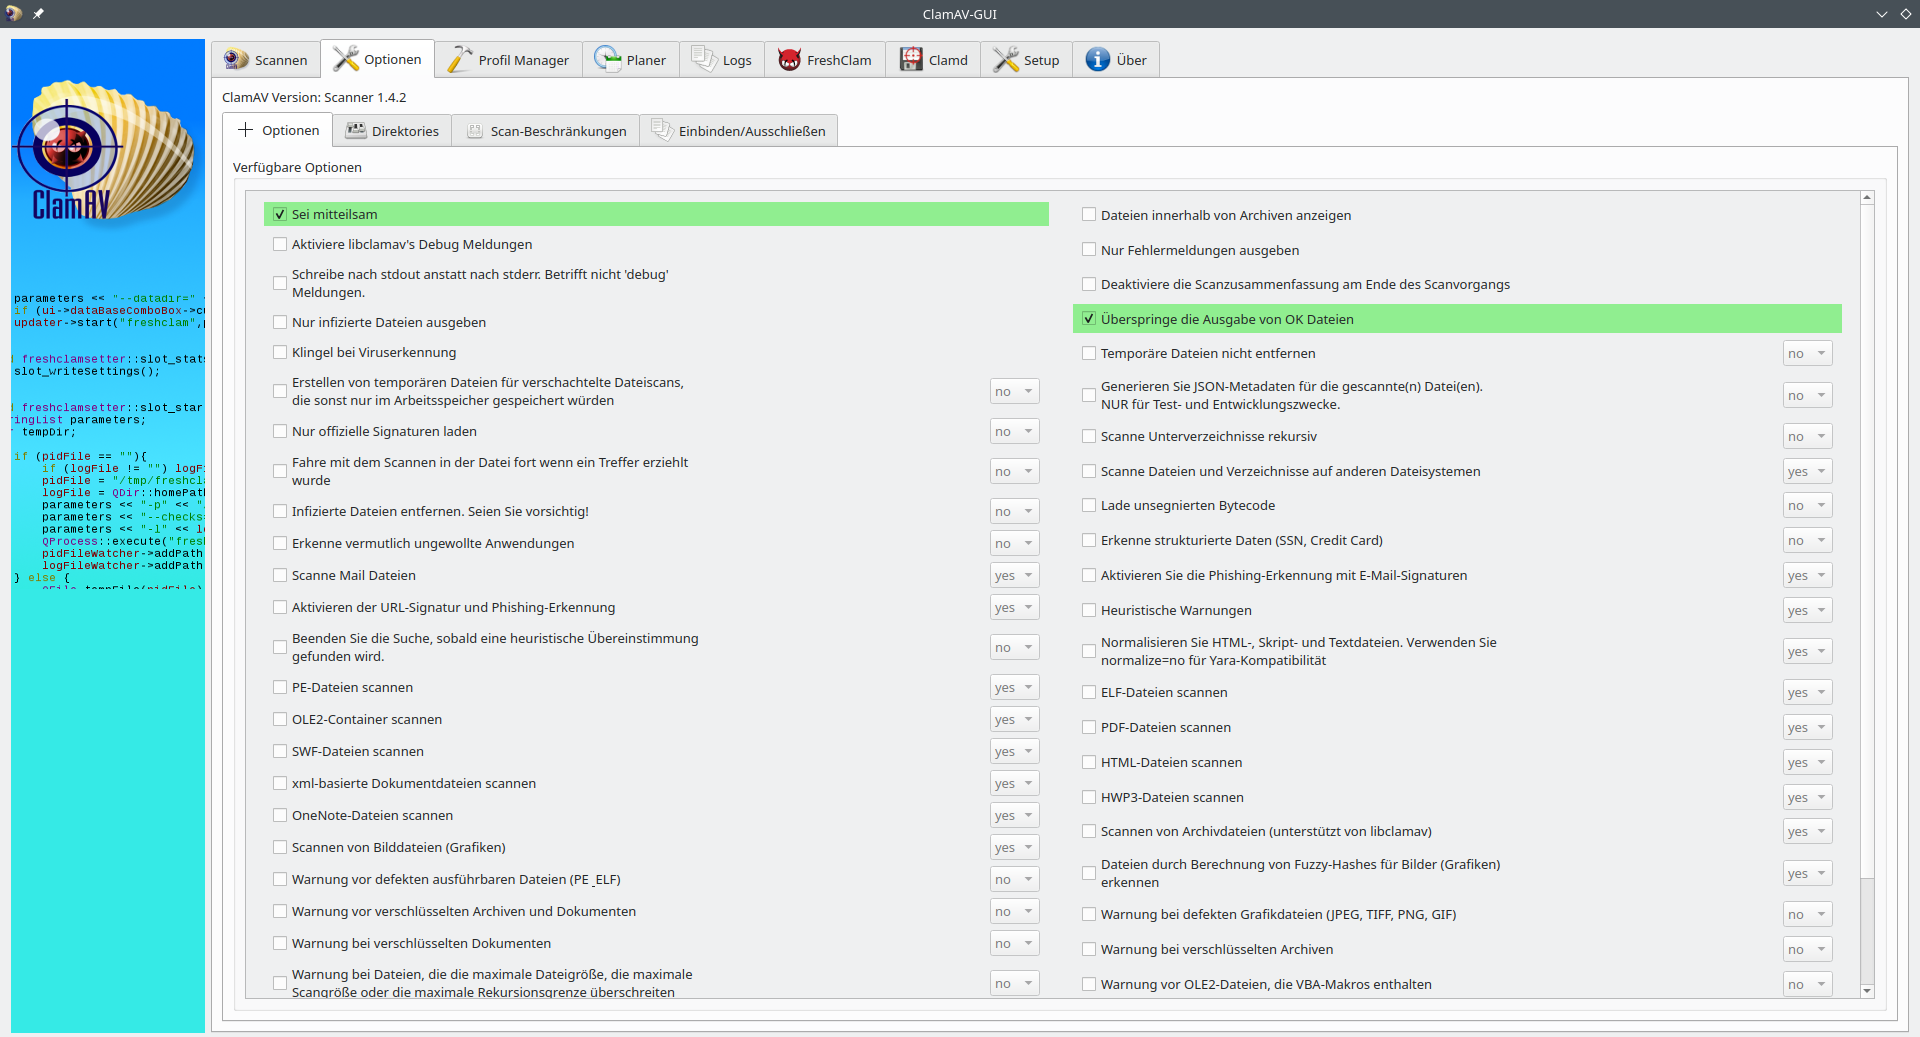Click the options list scrollbar down arrow

(x=1867, y=990)
